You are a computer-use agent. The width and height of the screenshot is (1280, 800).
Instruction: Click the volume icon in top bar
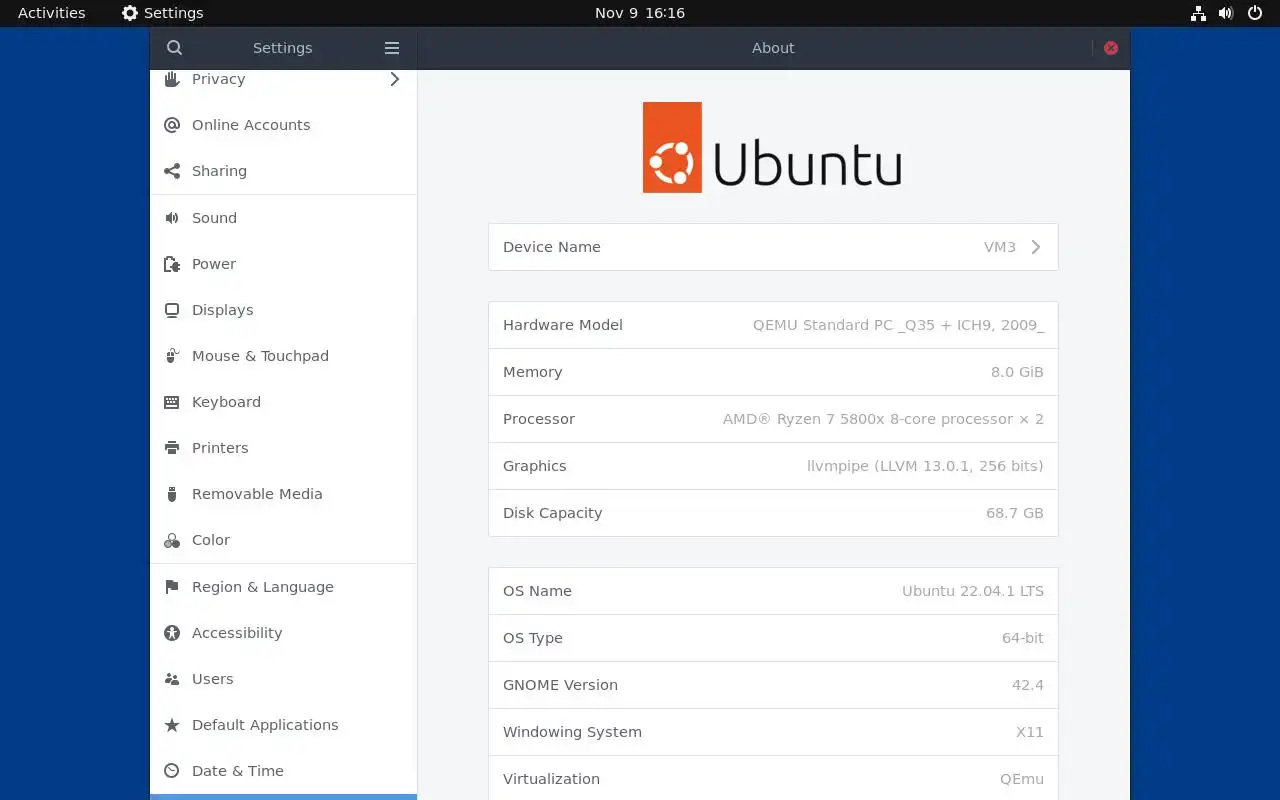(x=1226, y=13)
